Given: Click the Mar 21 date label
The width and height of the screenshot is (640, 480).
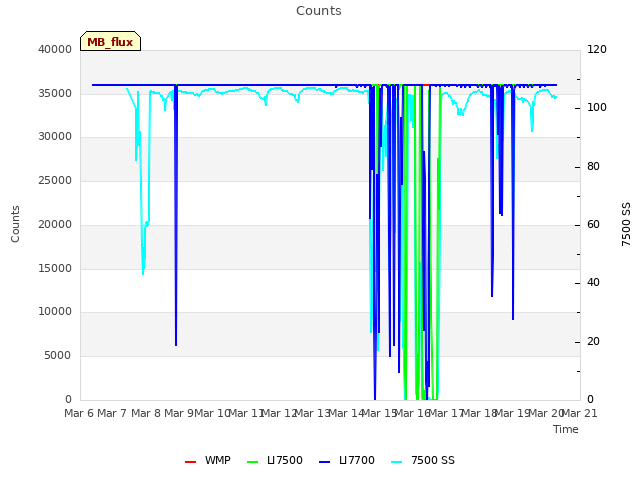Looking at the screenshot, I should click(579, 413).
